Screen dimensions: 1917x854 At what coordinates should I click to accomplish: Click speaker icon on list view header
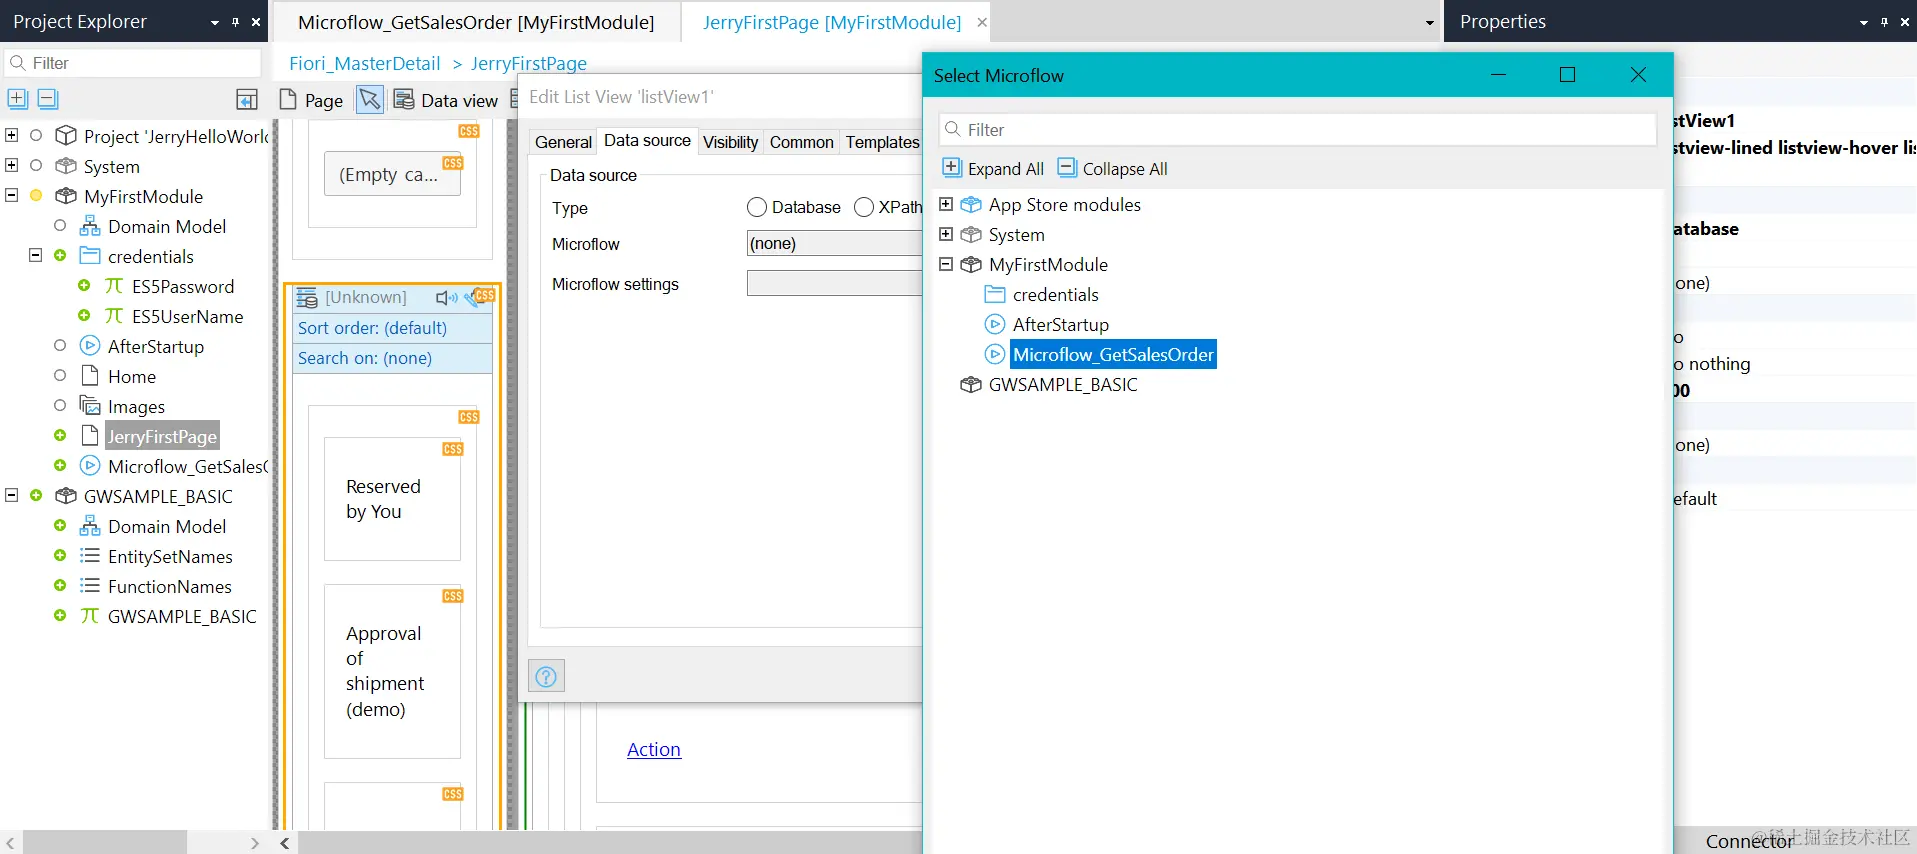(x=446, y=297)
